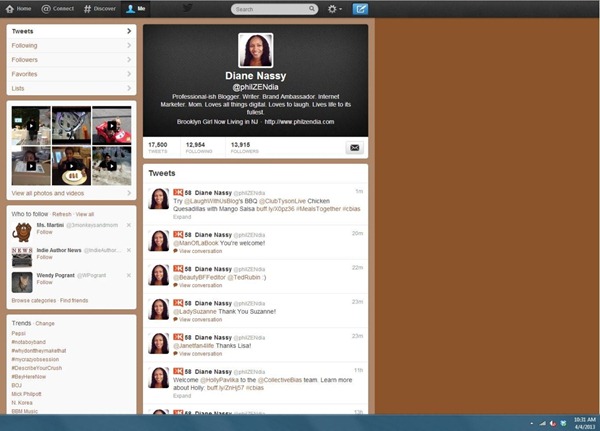Follow Indie Author News
Viewport: 600px width, 431px height.
coord(44,257)
